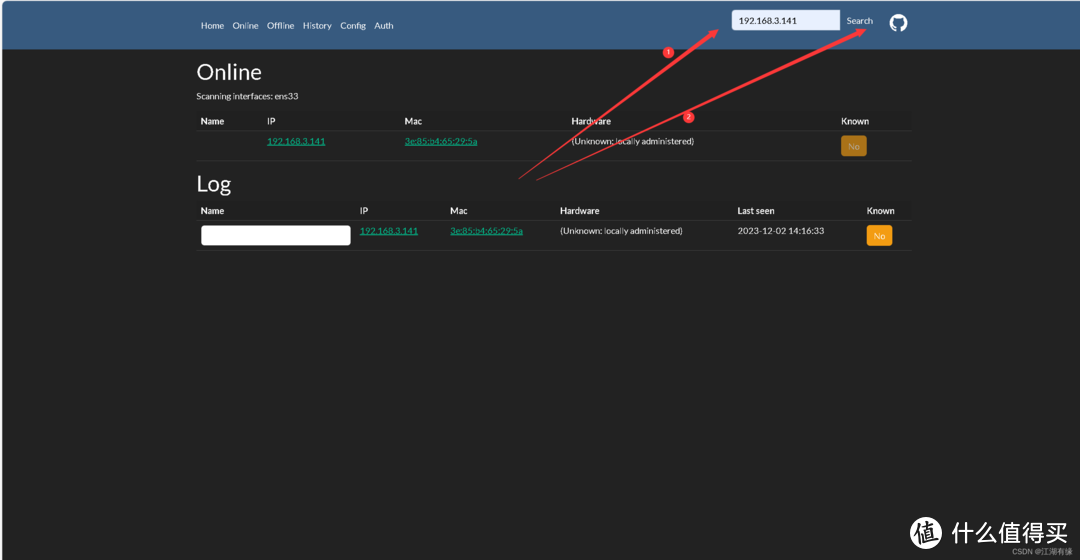Viewport: 1080px width, 560px height.
Task: Click Hardware text in the Log row
Action: pos(621,231)
